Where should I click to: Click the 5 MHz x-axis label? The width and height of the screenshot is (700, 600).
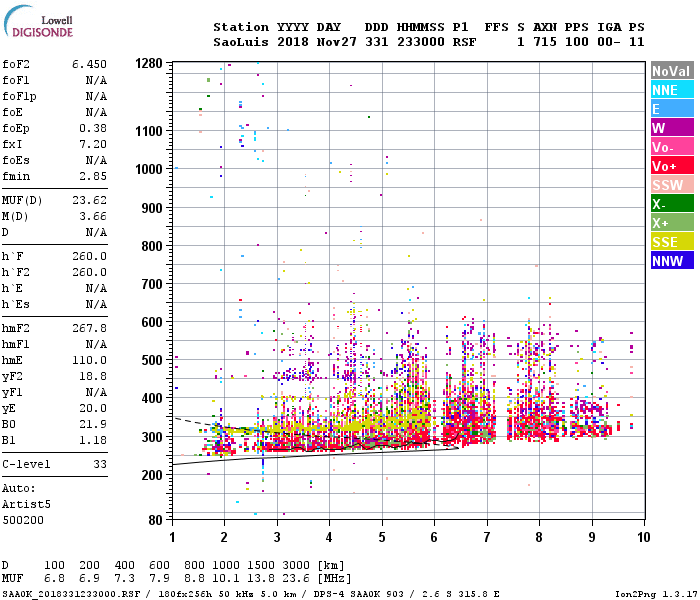(382, 537)
